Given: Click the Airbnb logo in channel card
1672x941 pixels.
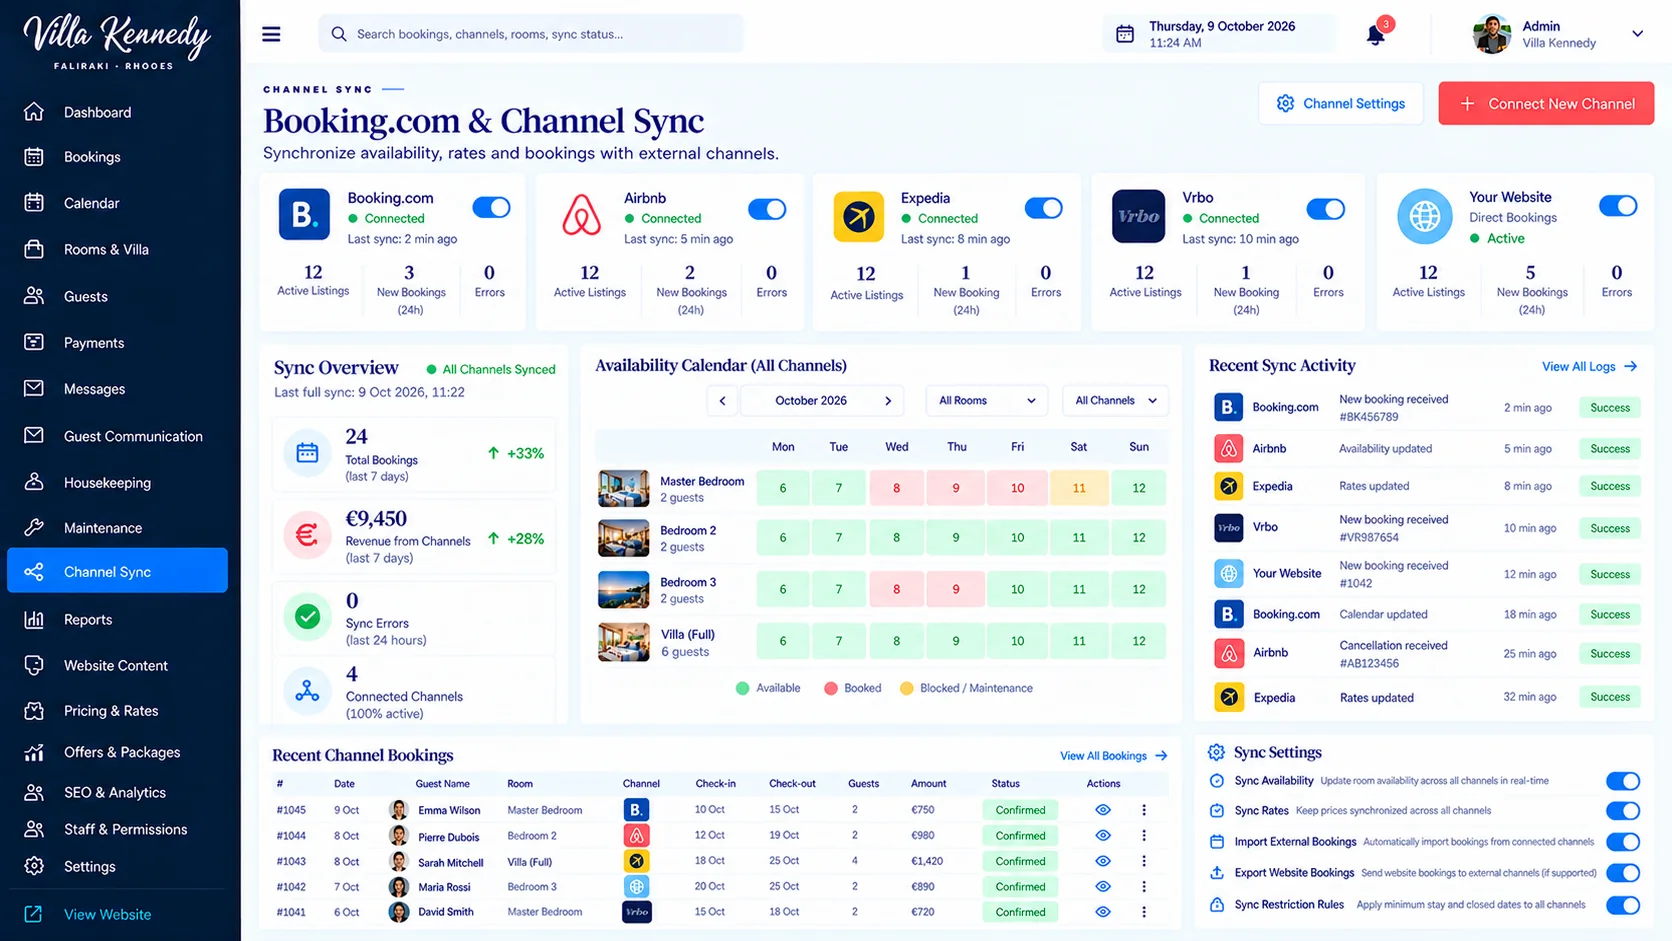Looking at the screenshot, I should tap(581, 216).
